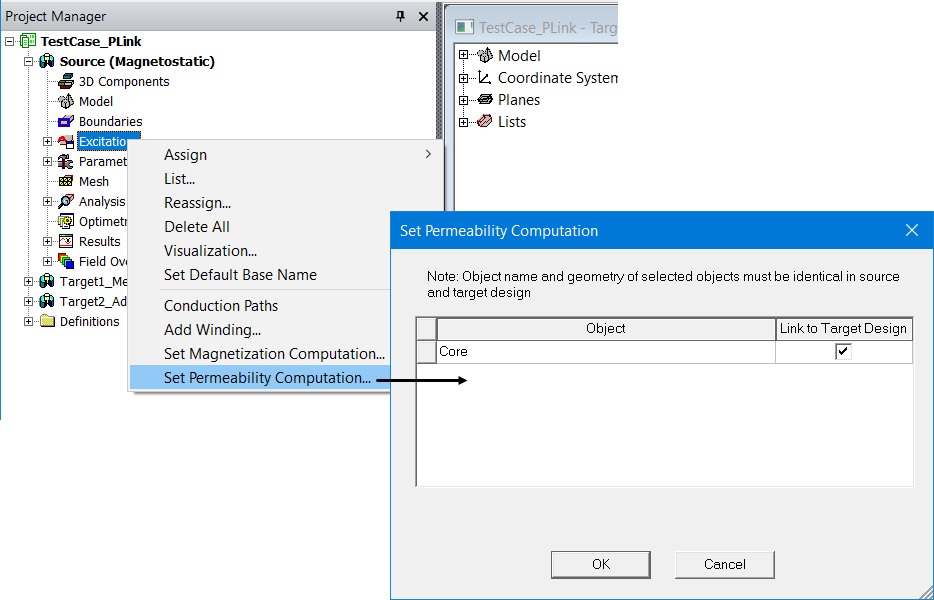Select the Source (Magnetostatic) design label
The height and width of the screenshot is (600, 934).
[137, 61]
